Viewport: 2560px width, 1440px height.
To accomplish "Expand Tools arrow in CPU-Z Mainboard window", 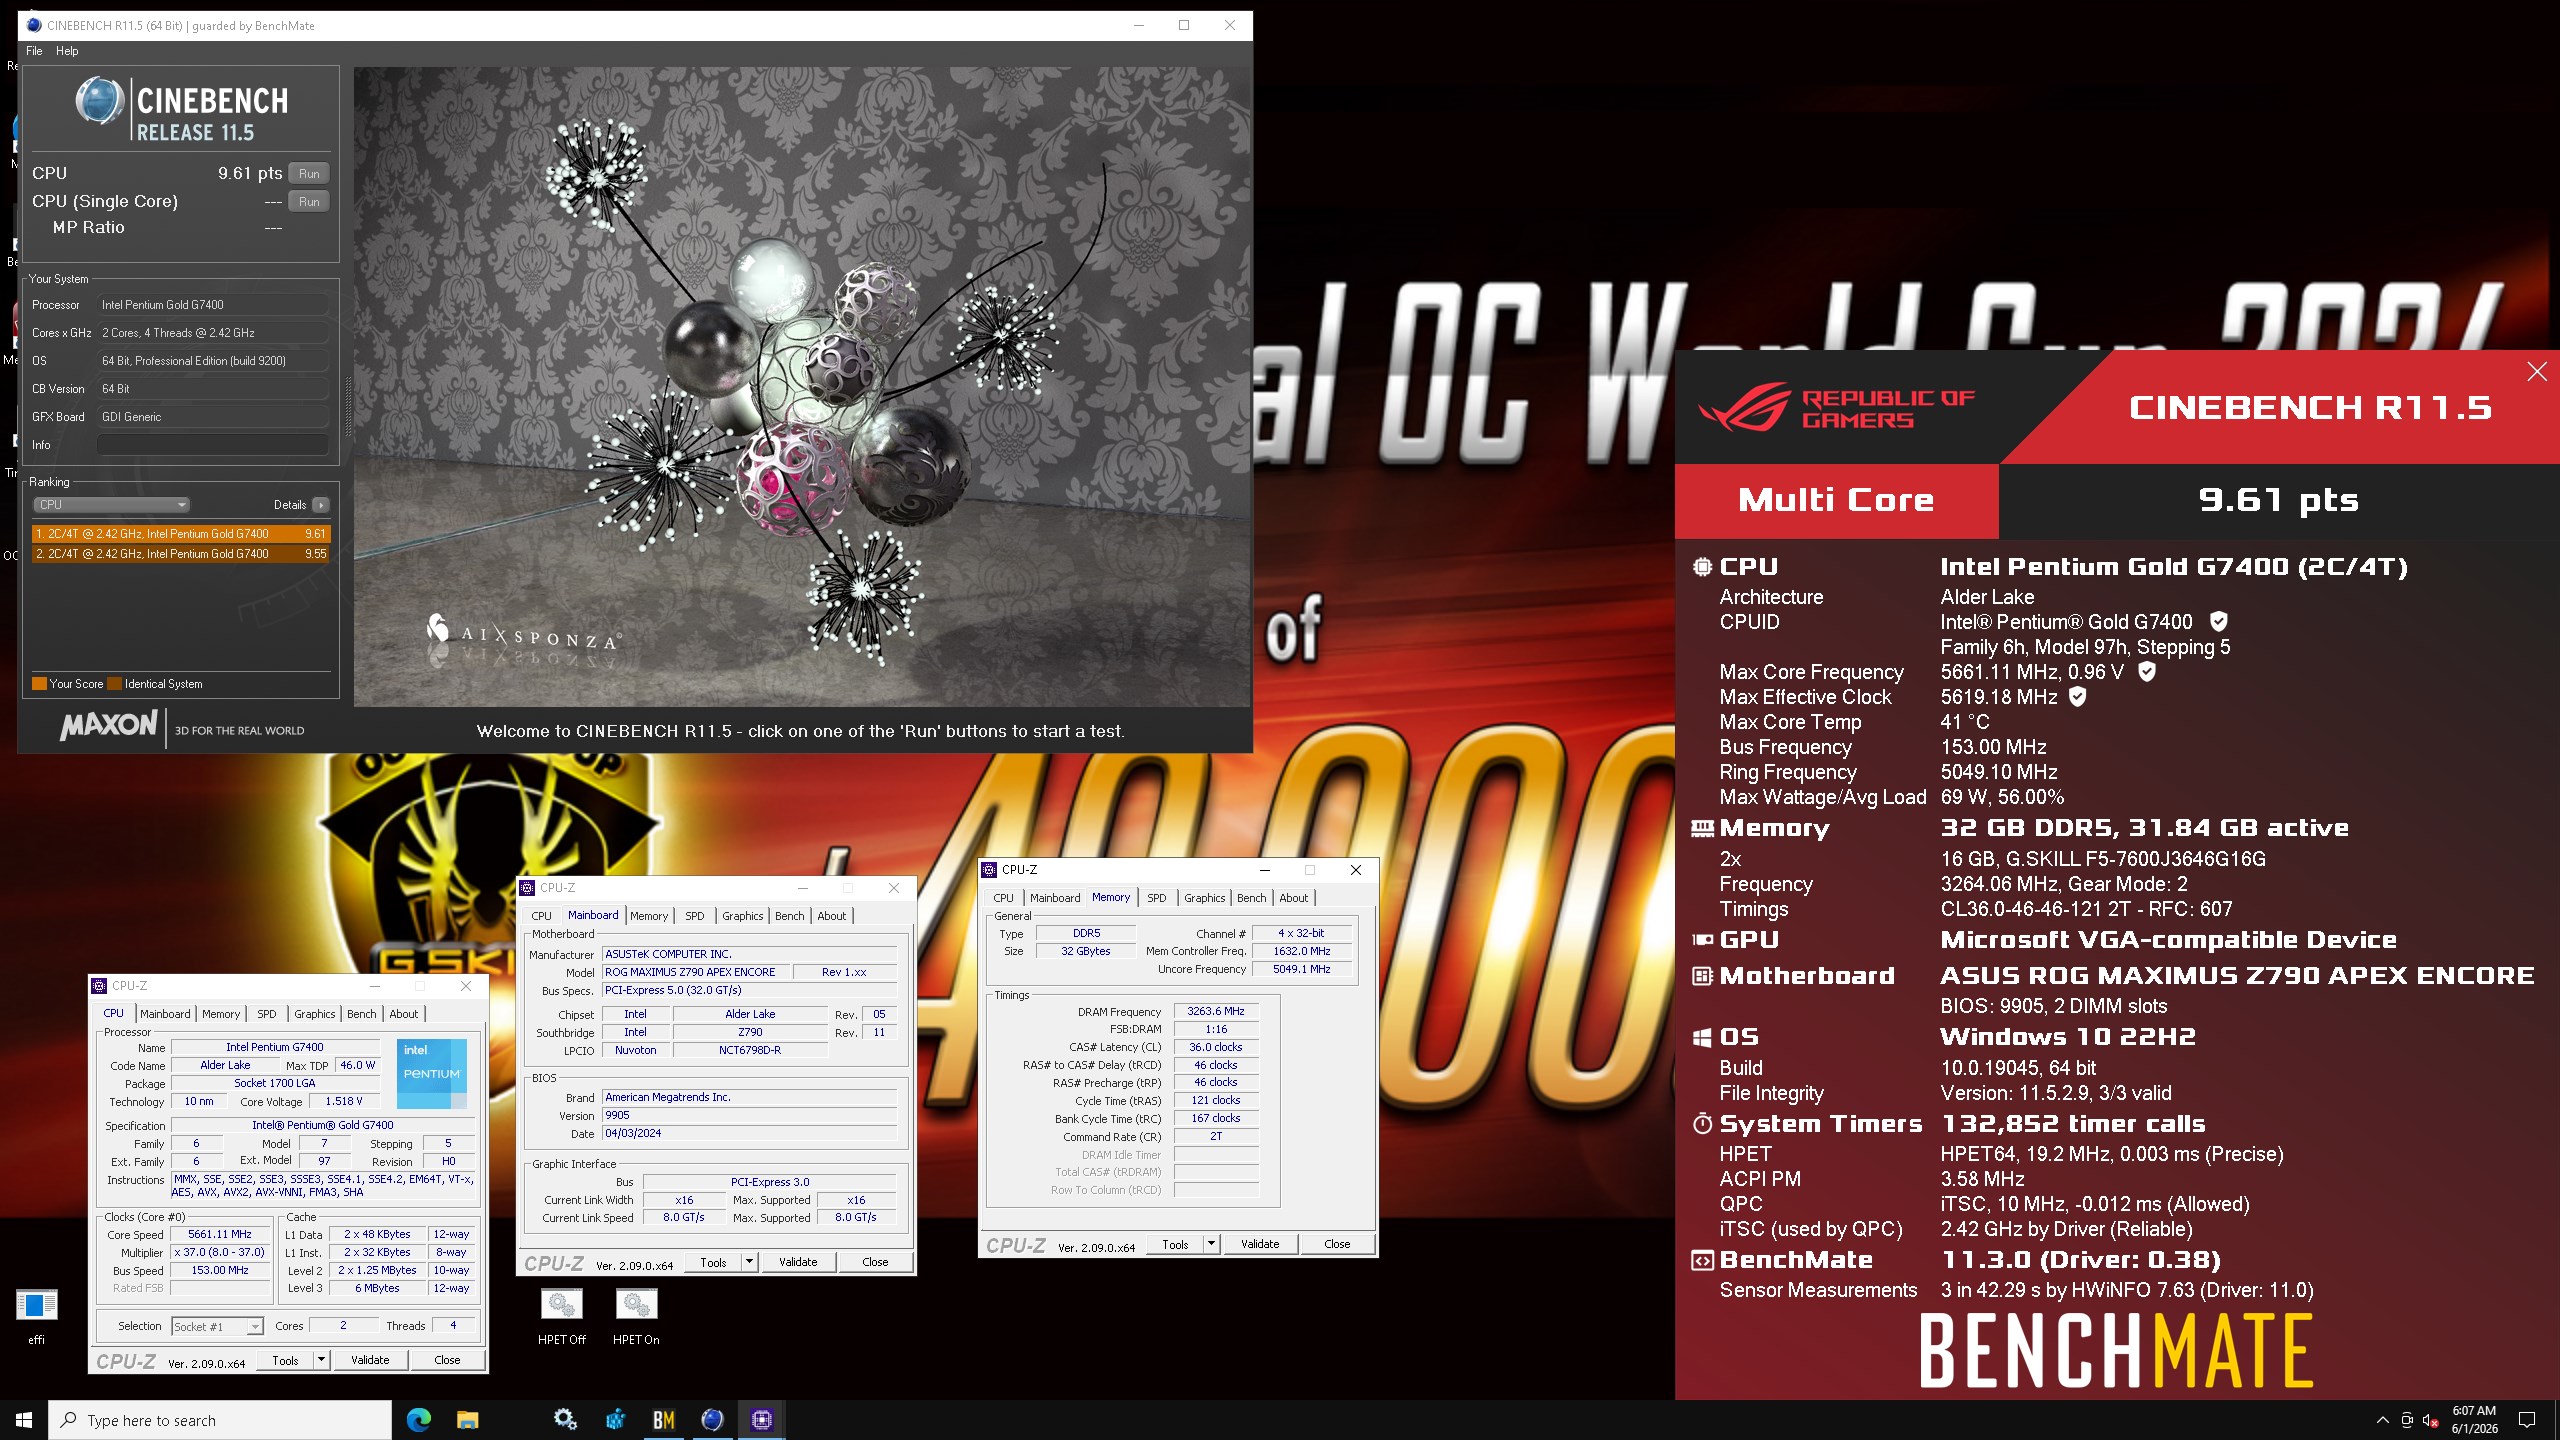I will [749, 1262].
